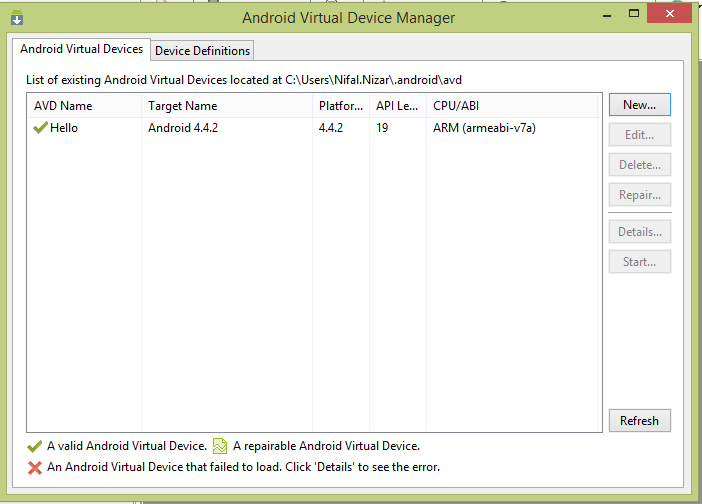Image resolution: width=702 pixels, height=504 pixels.
Task: Create a new AVD with New... button
Action: coord(639,105)
